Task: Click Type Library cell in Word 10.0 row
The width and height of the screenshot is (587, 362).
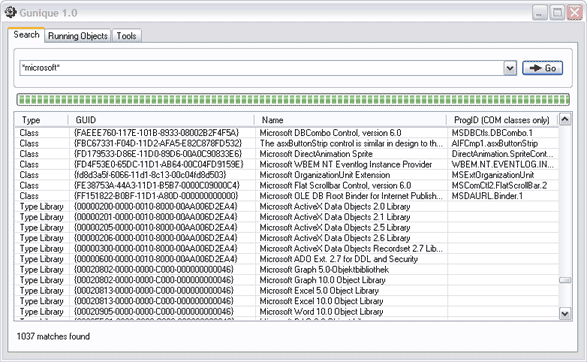Action: (x=42, y=311)
